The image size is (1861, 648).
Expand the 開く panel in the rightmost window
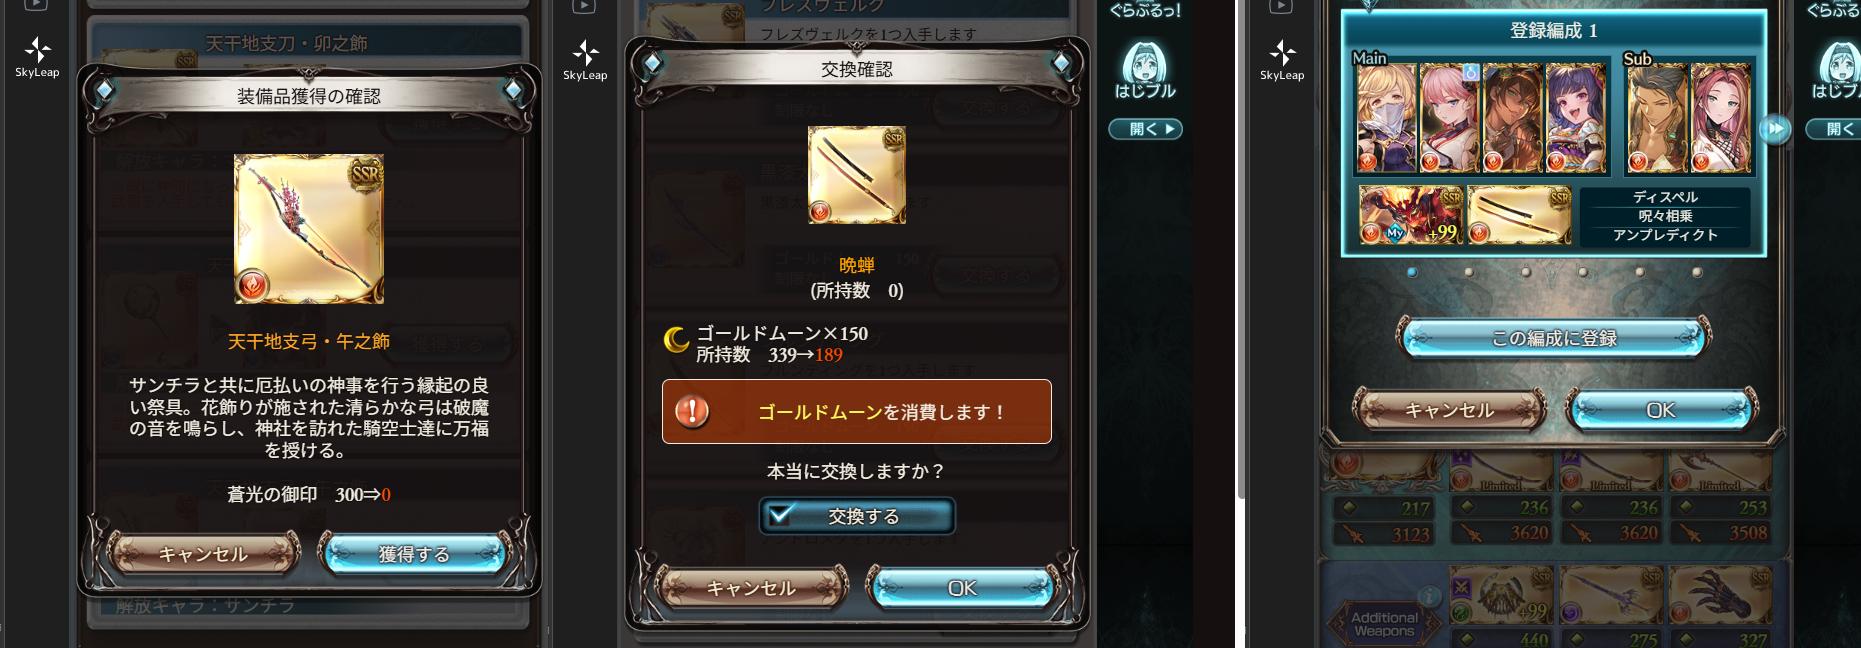point(1835,129)
